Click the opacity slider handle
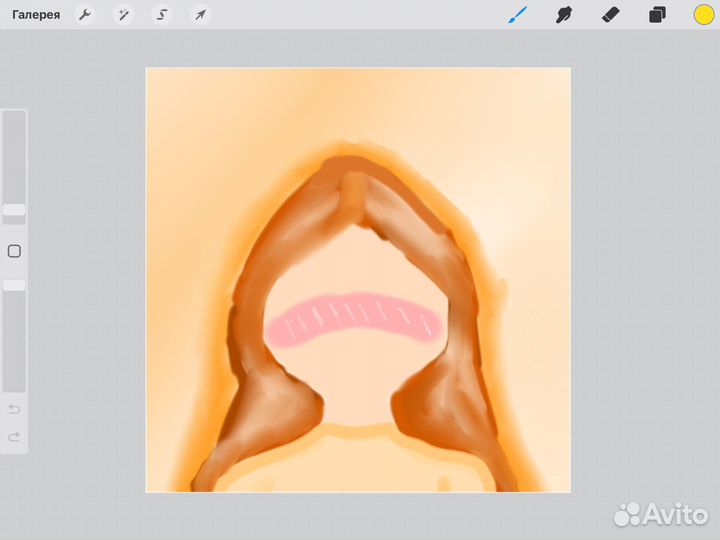The image size is (720, 540). 14,285
